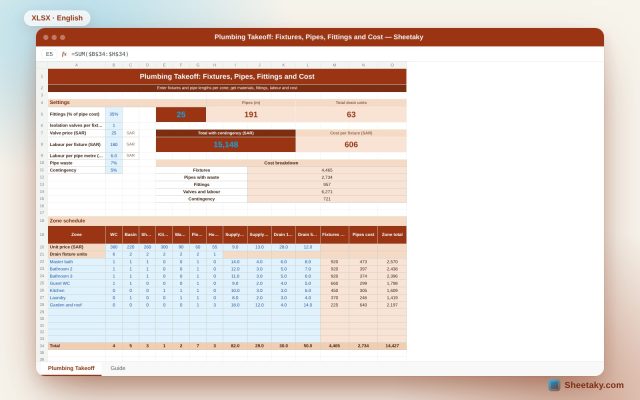This screenshot has height=400, width=640.
Task: Select the Pipe waste value 7%
Action: (114, 163)
